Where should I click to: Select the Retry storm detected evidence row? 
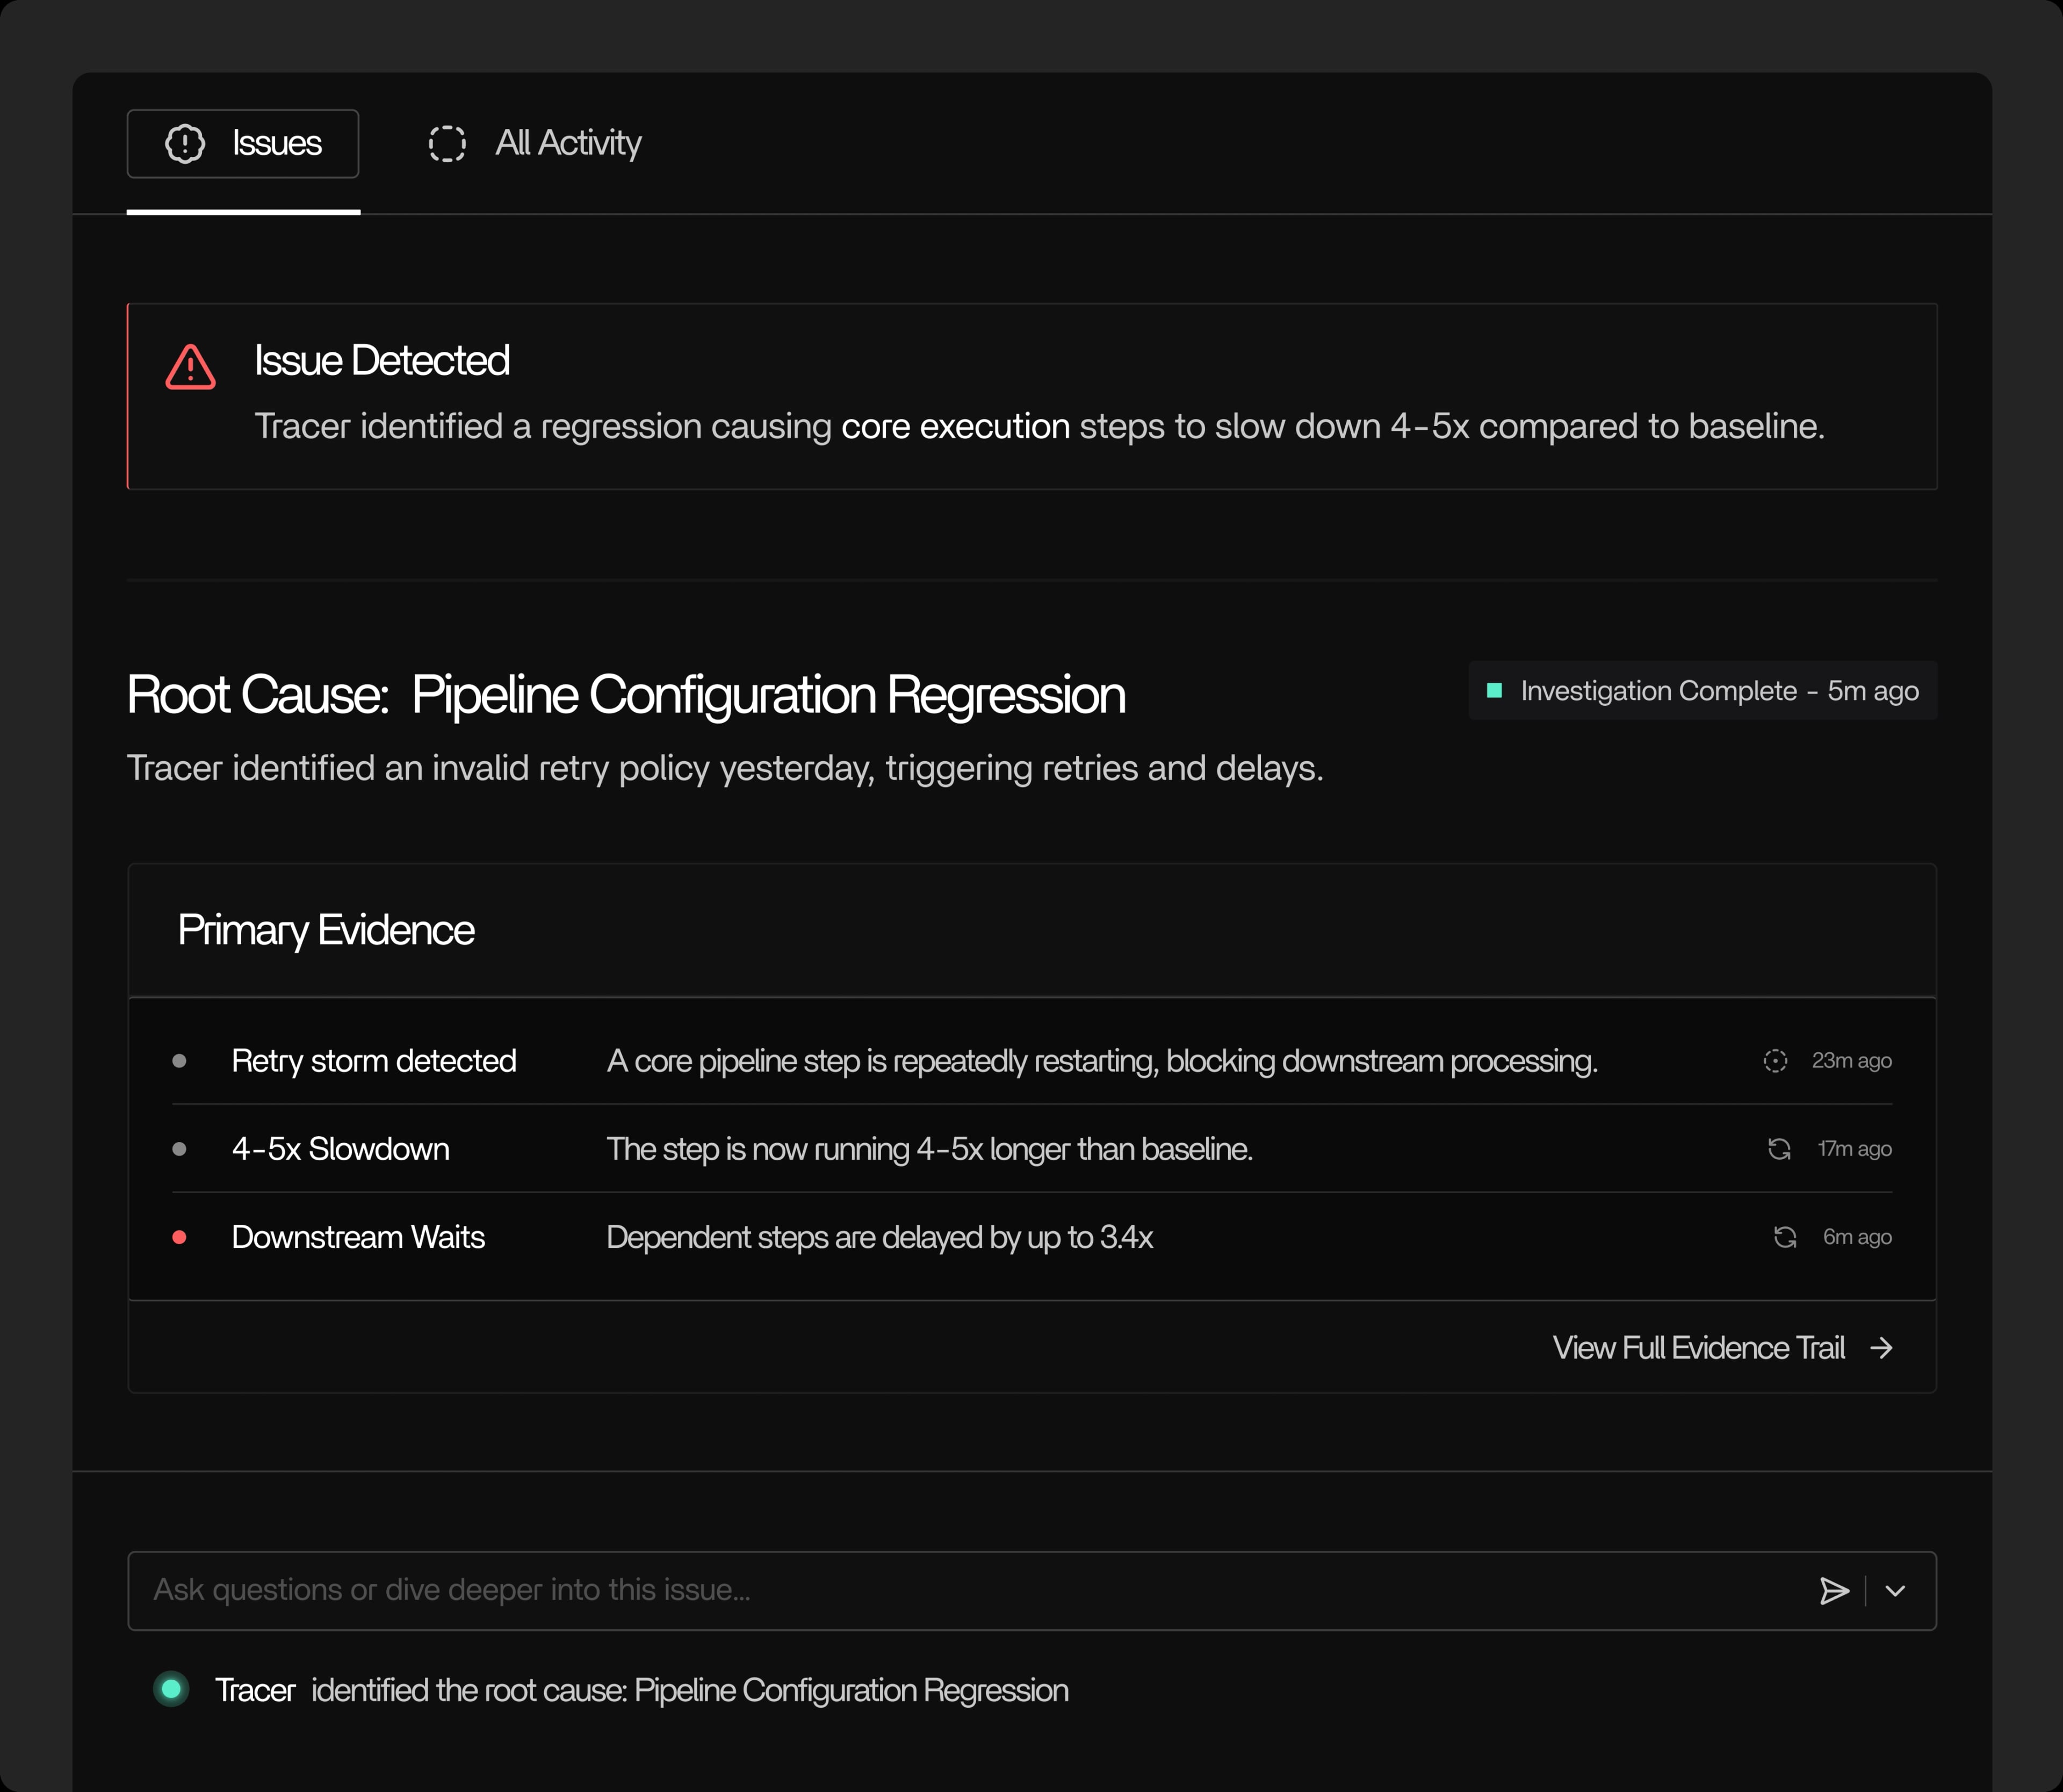[x=373, y=1061]
